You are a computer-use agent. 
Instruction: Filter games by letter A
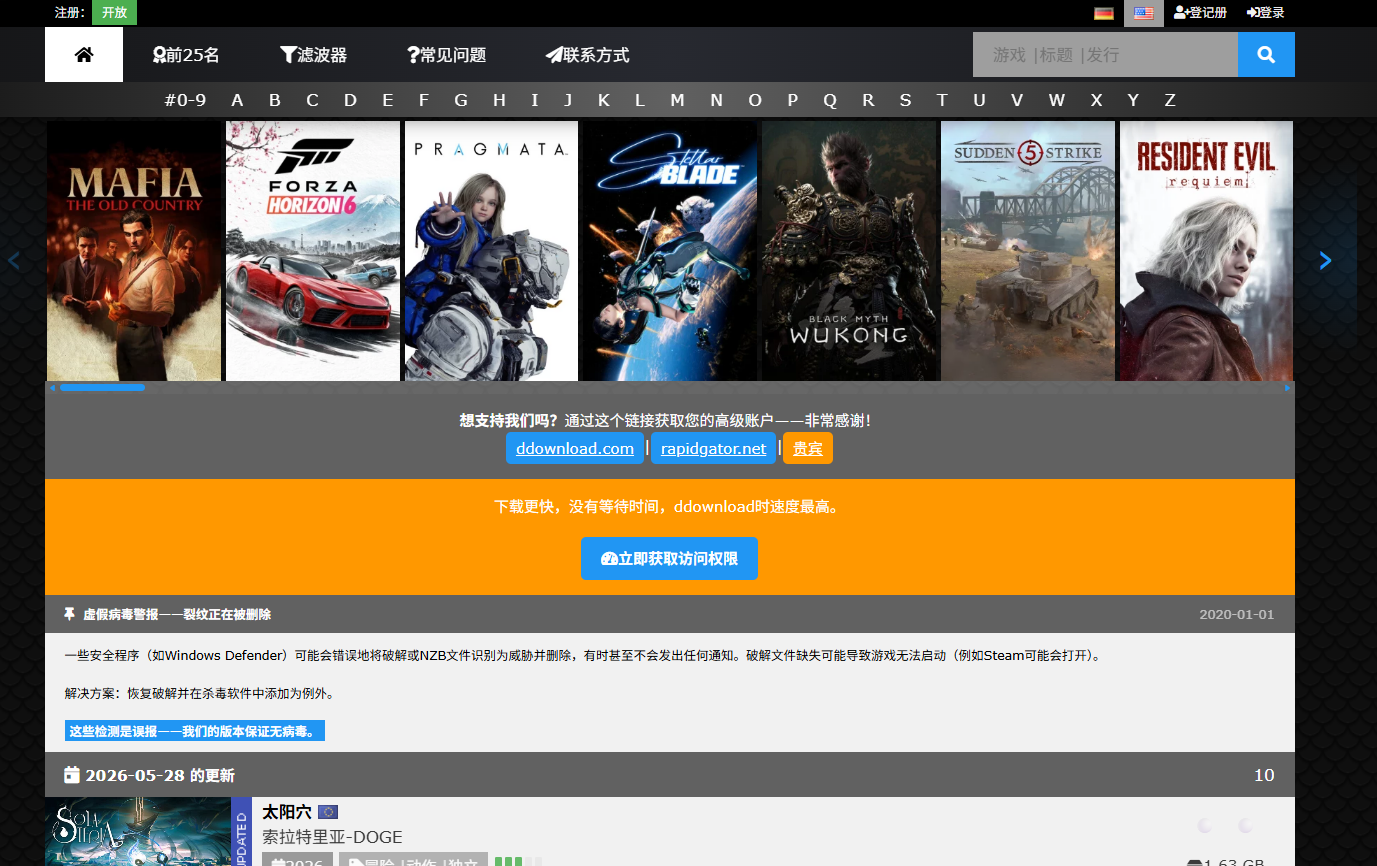pyautogui.click(x=237, y=100)
